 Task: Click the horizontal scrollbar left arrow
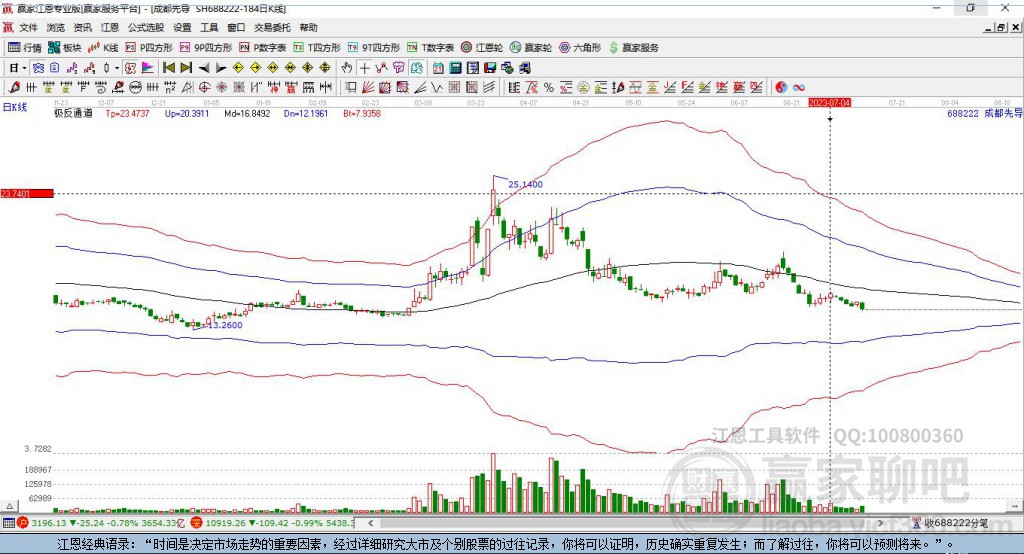click(x=371, y=523)
